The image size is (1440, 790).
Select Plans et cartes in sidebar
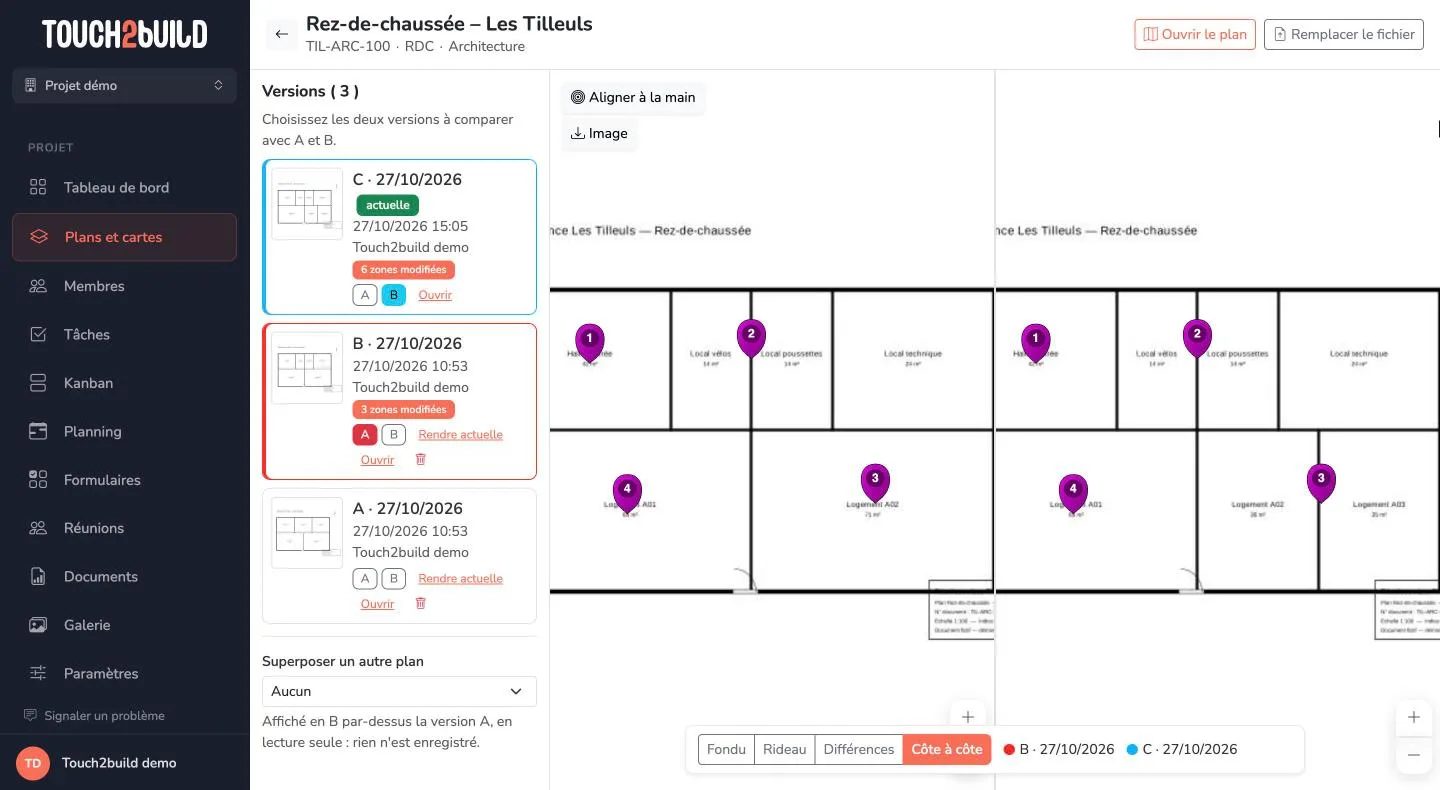pos(124,237)
